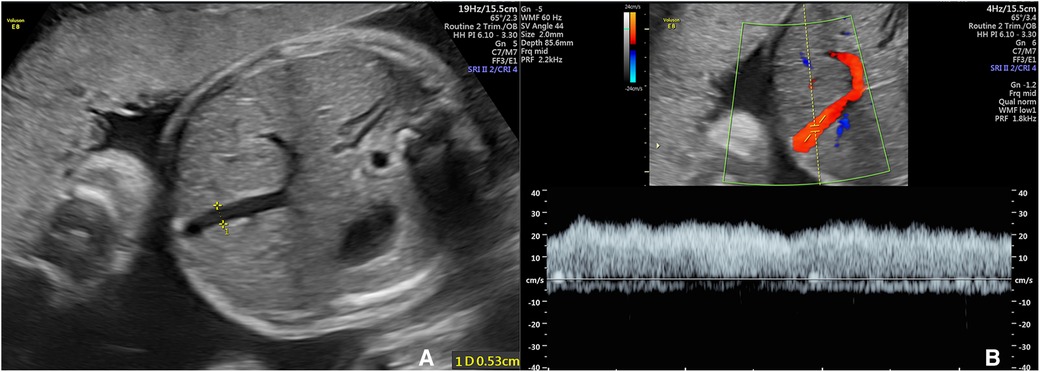Select the upper yellow caliper cross marker
This screenshot has height=372, width=1040.
click(216, 206)
